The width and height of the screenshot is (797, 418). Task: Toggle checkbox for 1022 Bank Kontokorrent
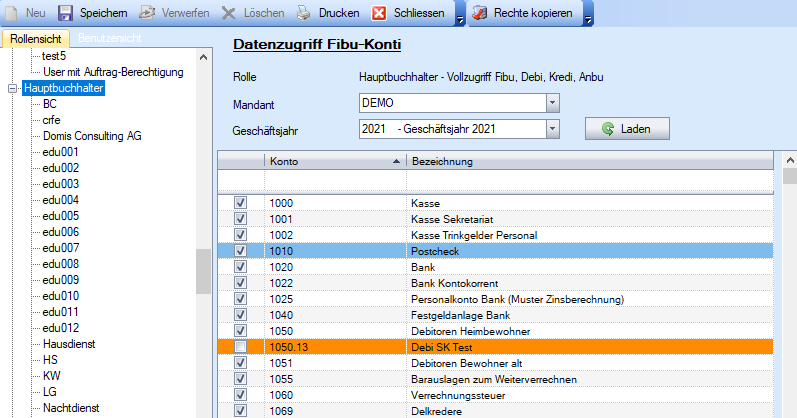240,283
